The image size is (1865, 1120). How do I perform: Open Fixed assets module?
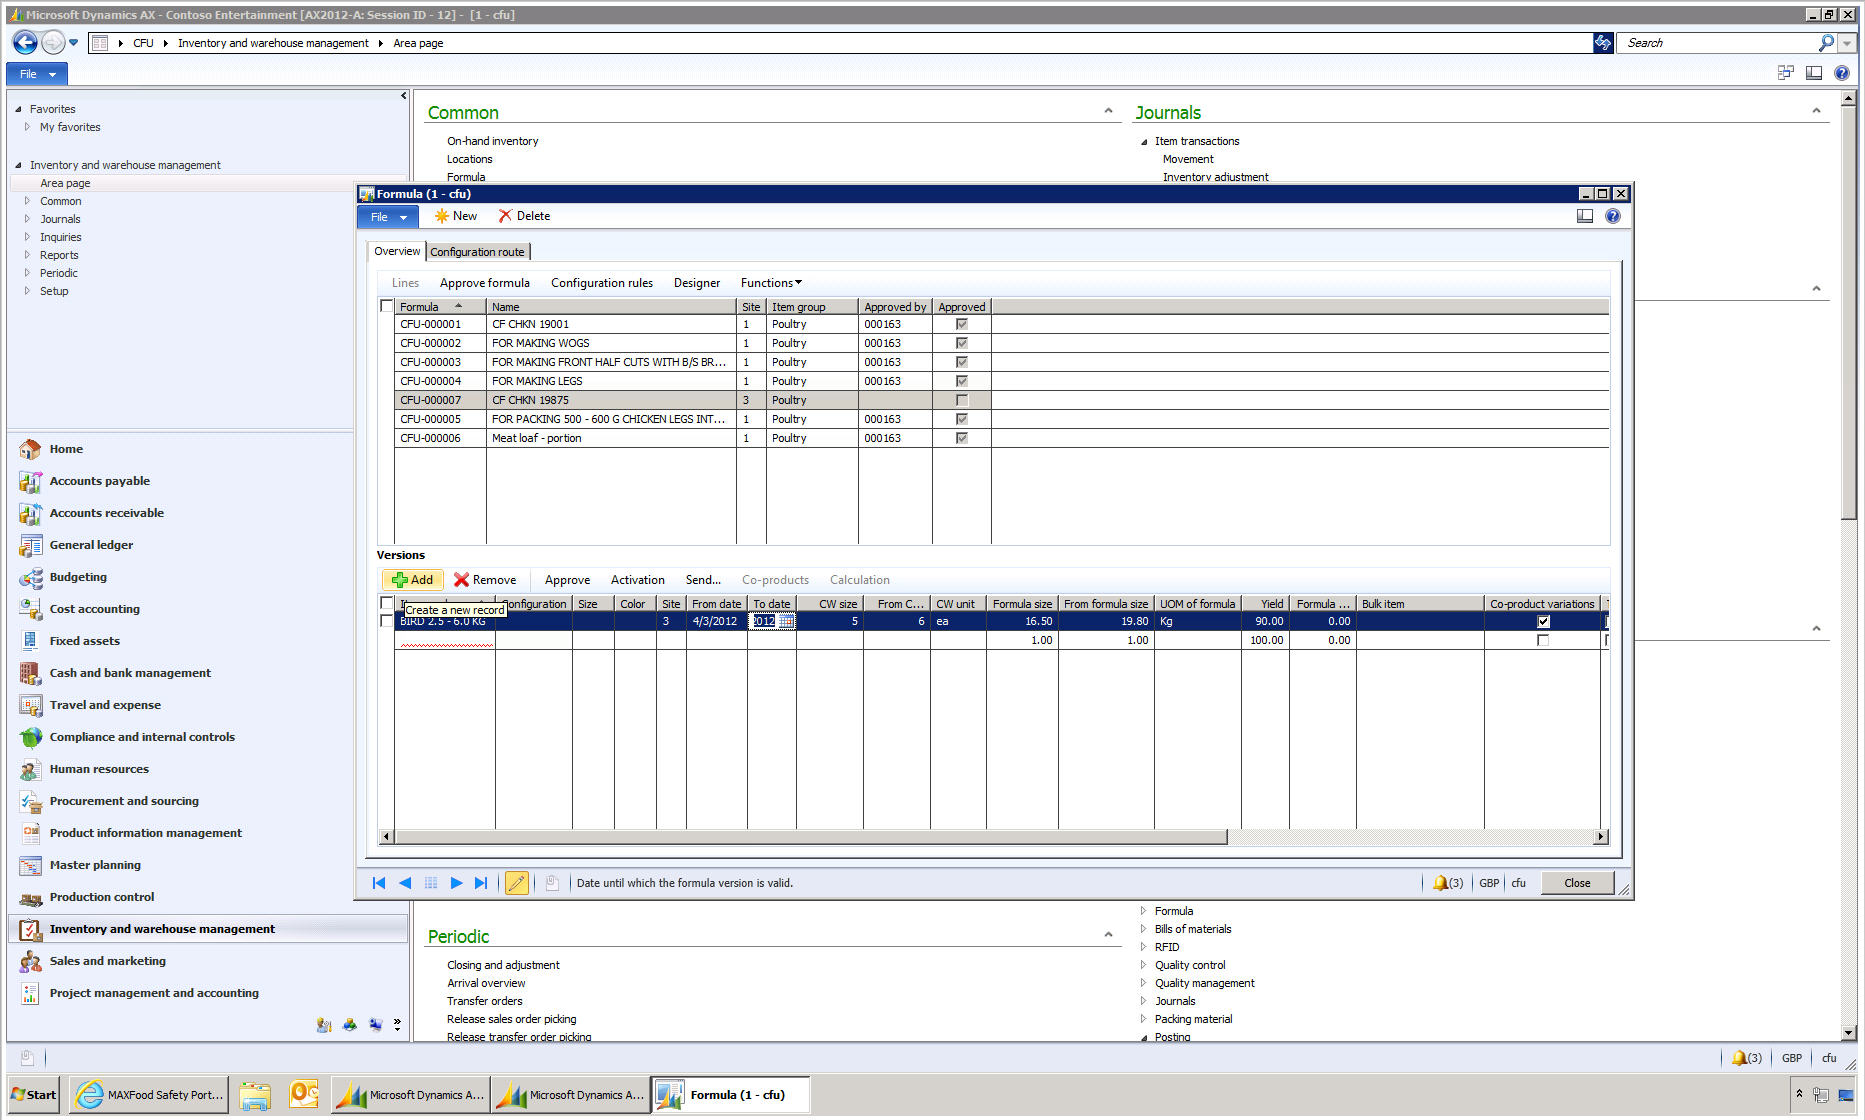point(85,641)
